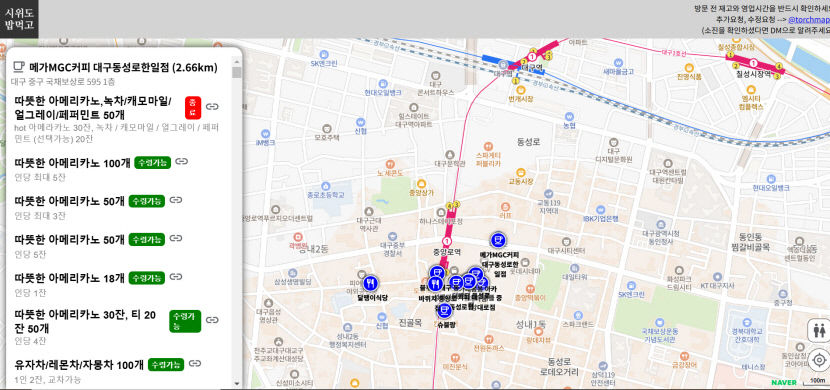
Task: Click the 진골목 map label
Action: [410, 322]
